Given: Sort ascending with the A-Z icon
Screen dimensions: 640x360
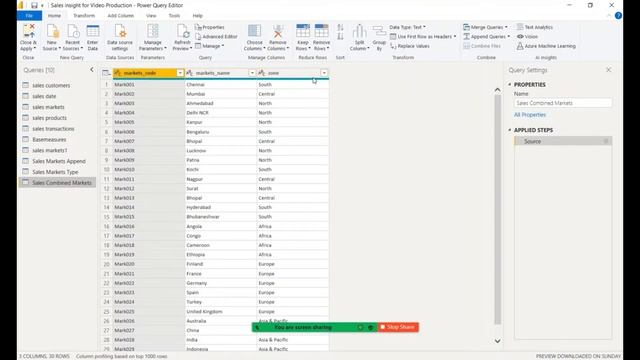Looking at the screenshot, I should pyautogui.click(x=340, y=27).
